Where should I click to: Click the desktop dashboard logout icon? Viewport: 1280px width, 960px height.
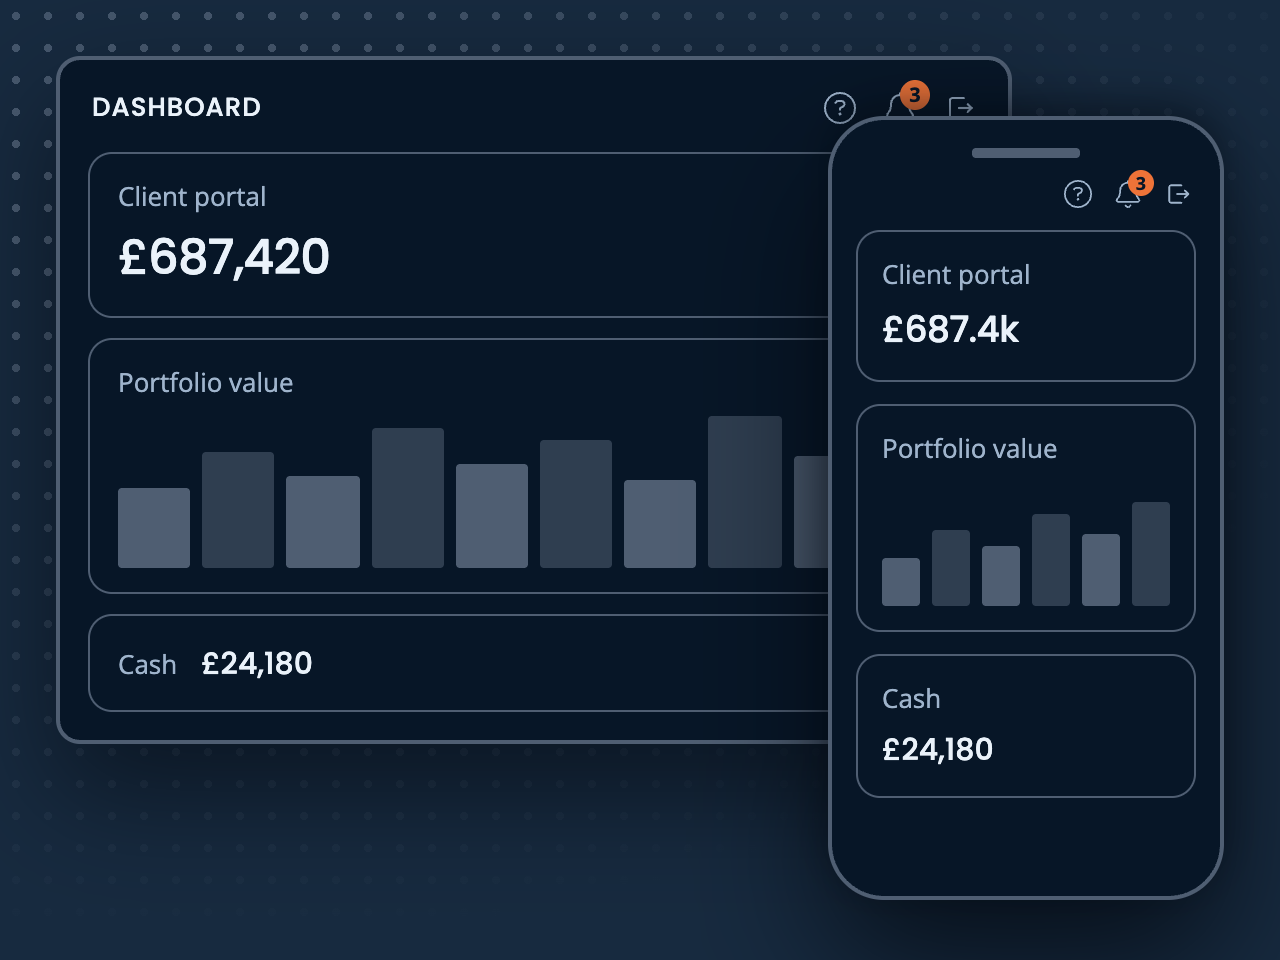pos(961,107)
